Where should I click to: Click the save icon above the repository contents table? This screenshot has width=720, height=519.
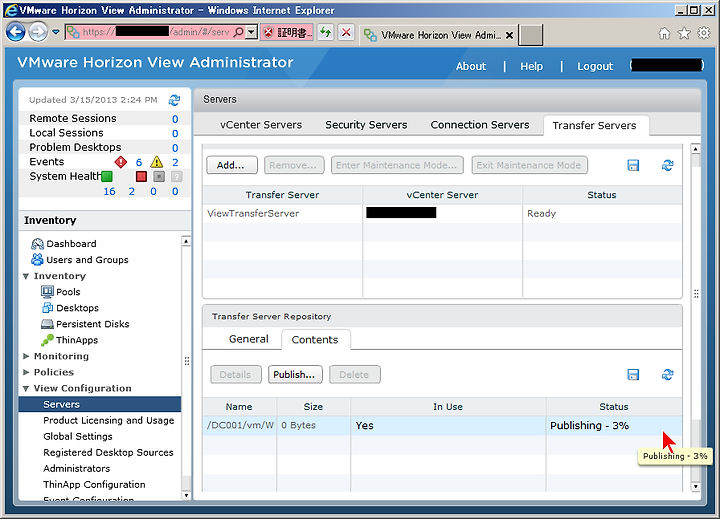(x=633, y=375)
